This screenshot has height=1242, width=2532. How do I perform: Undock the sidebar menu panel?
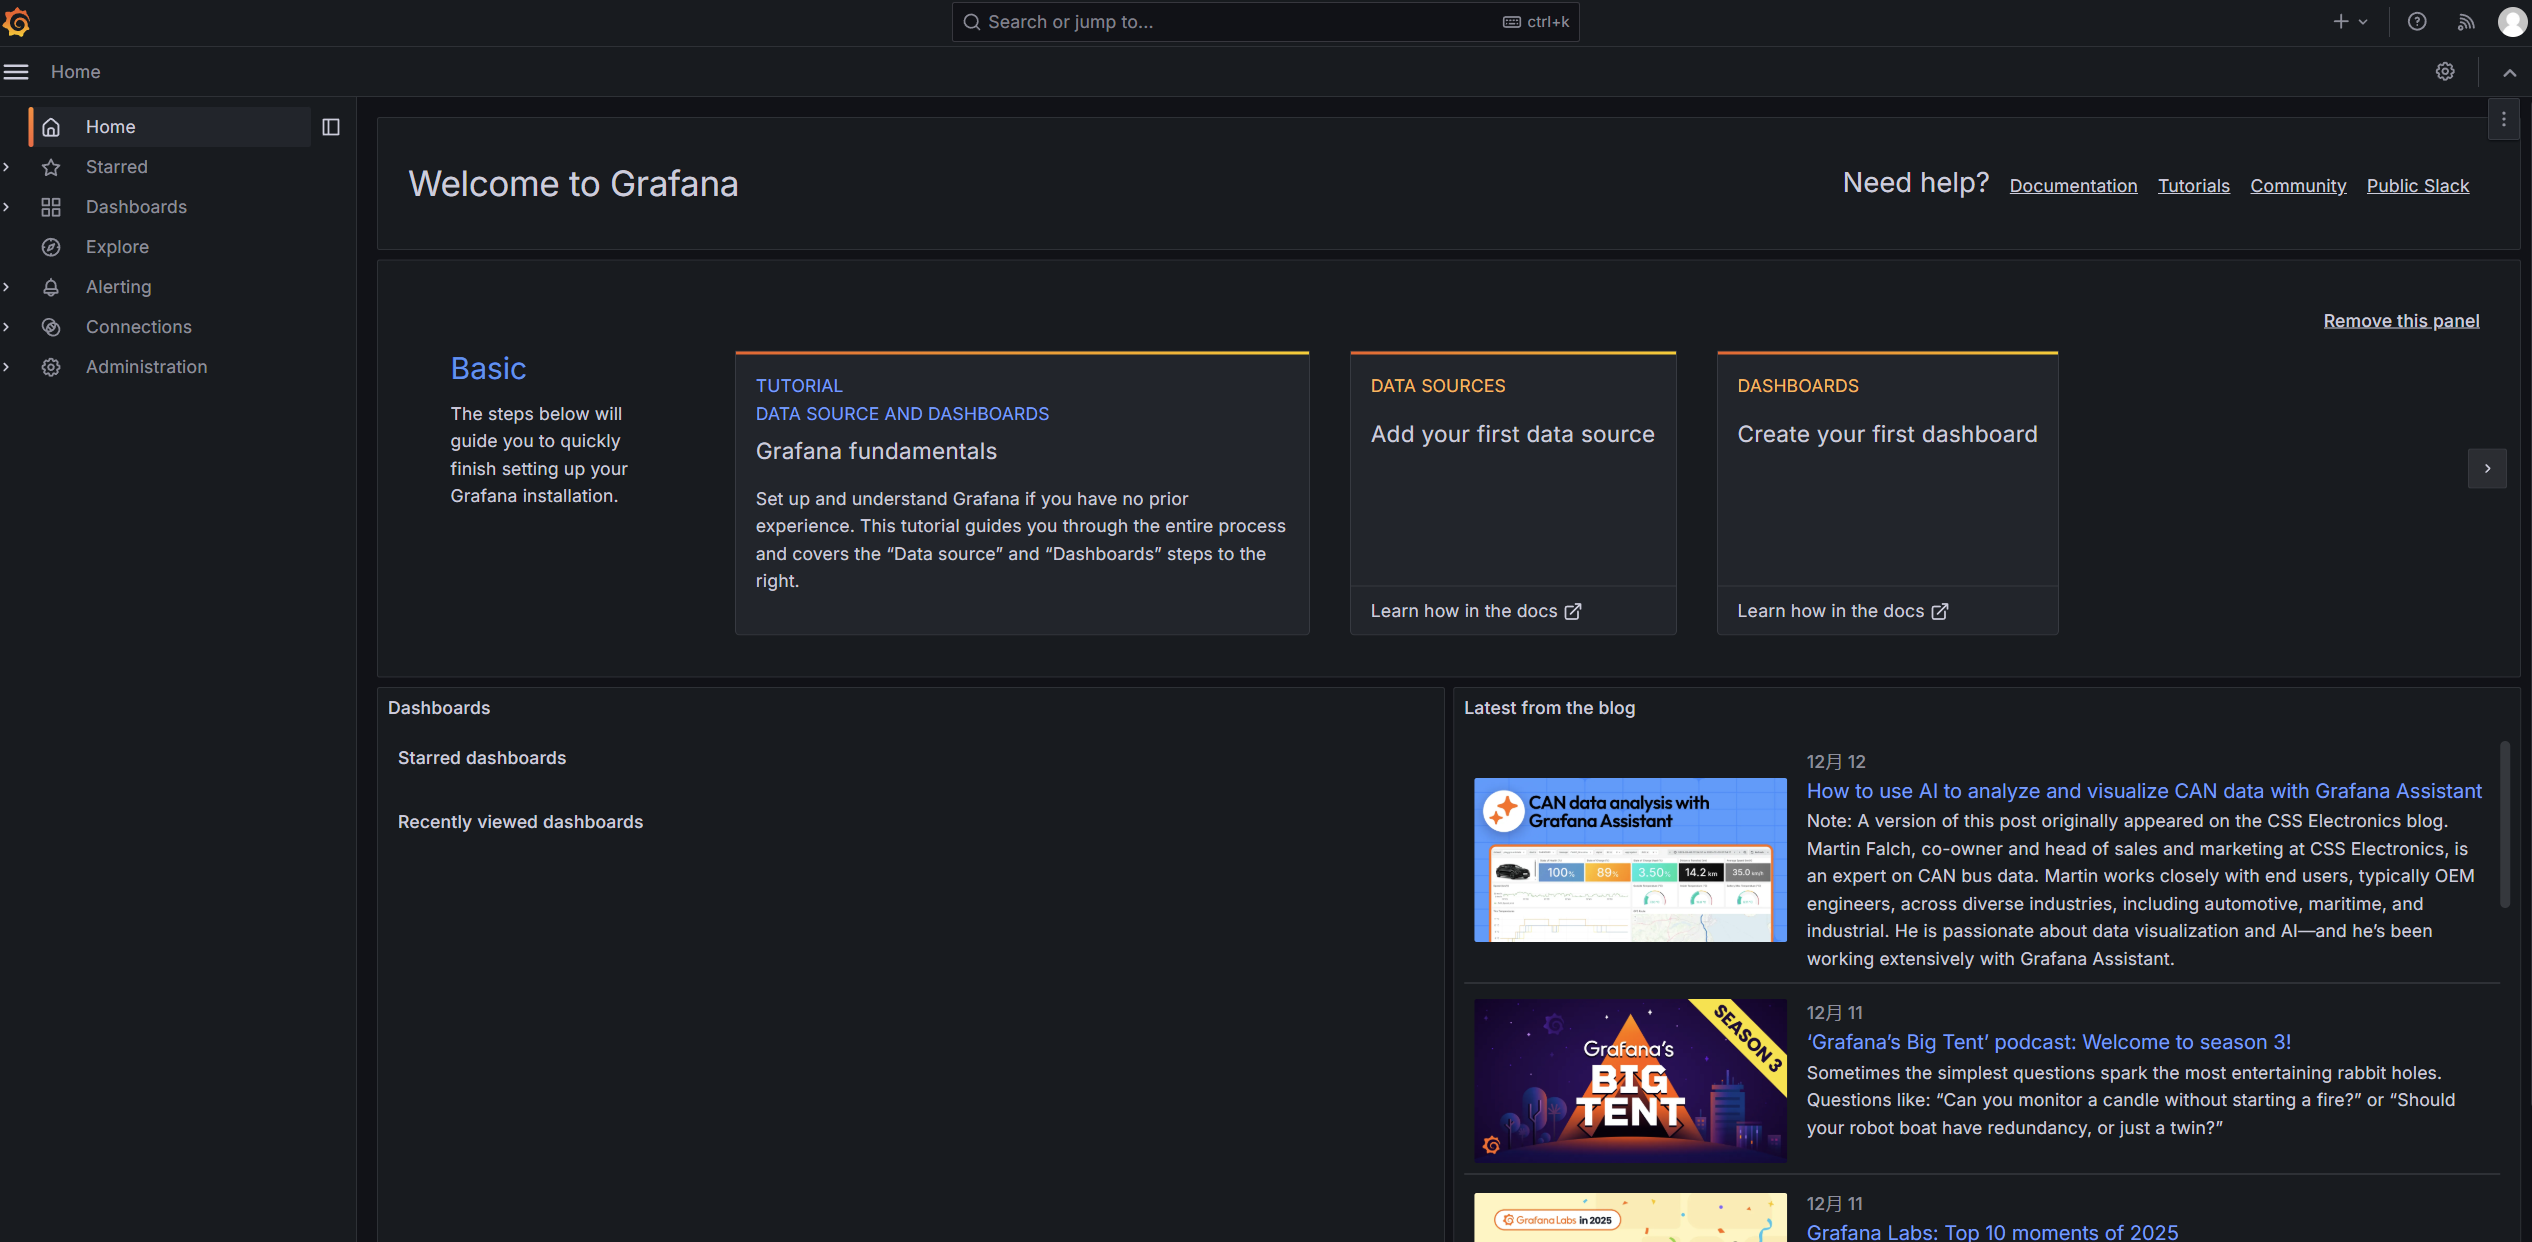pos(331,127)
